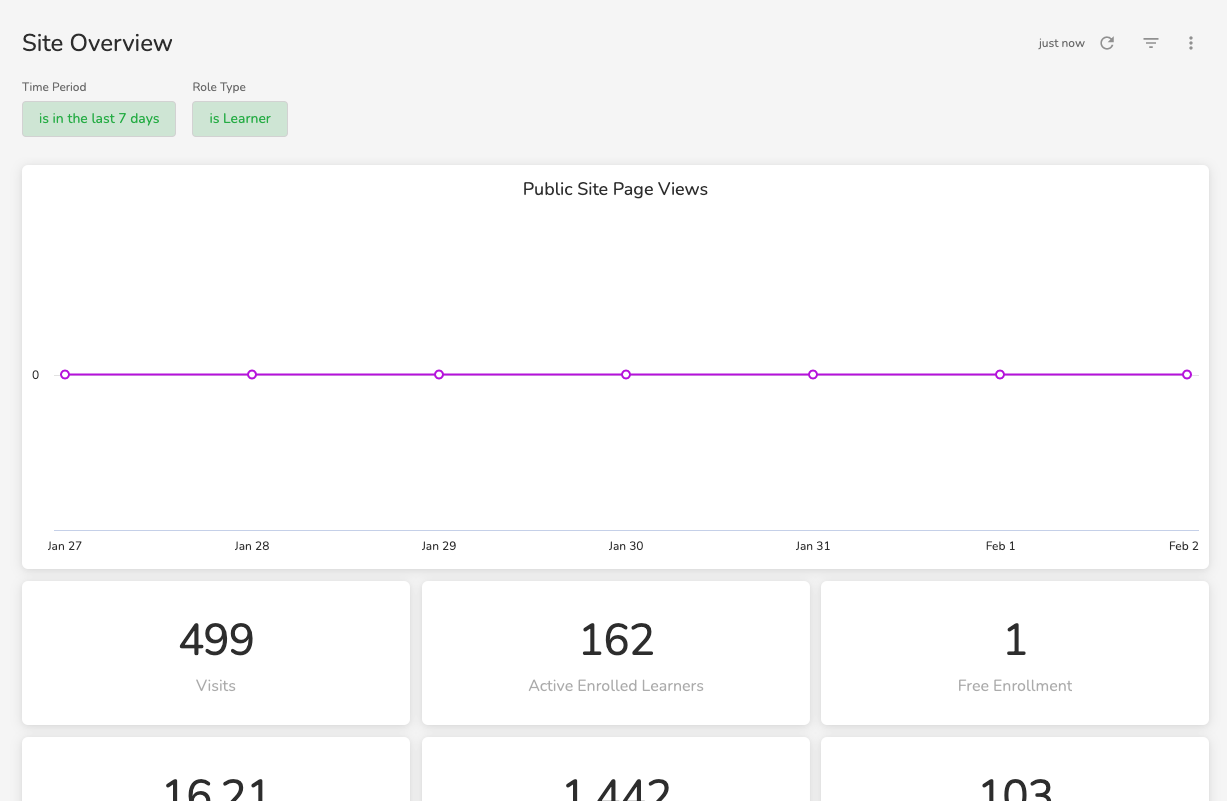Click the 'Feb 2' axis label
The width and height of the screenshot is (1227, 801).
1184,546
